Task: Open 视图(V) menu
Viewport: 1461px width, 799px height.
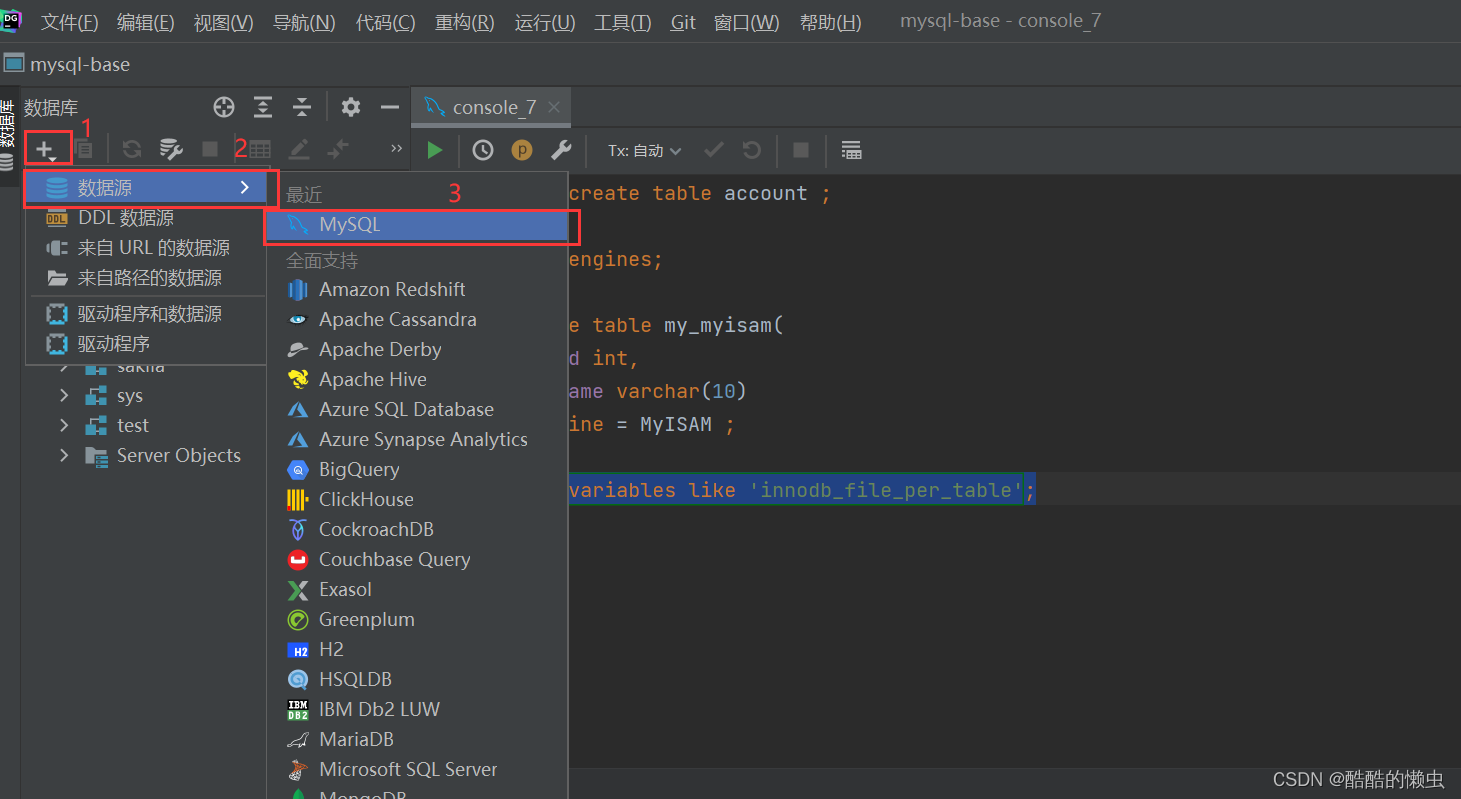Action: coord(224,22)
